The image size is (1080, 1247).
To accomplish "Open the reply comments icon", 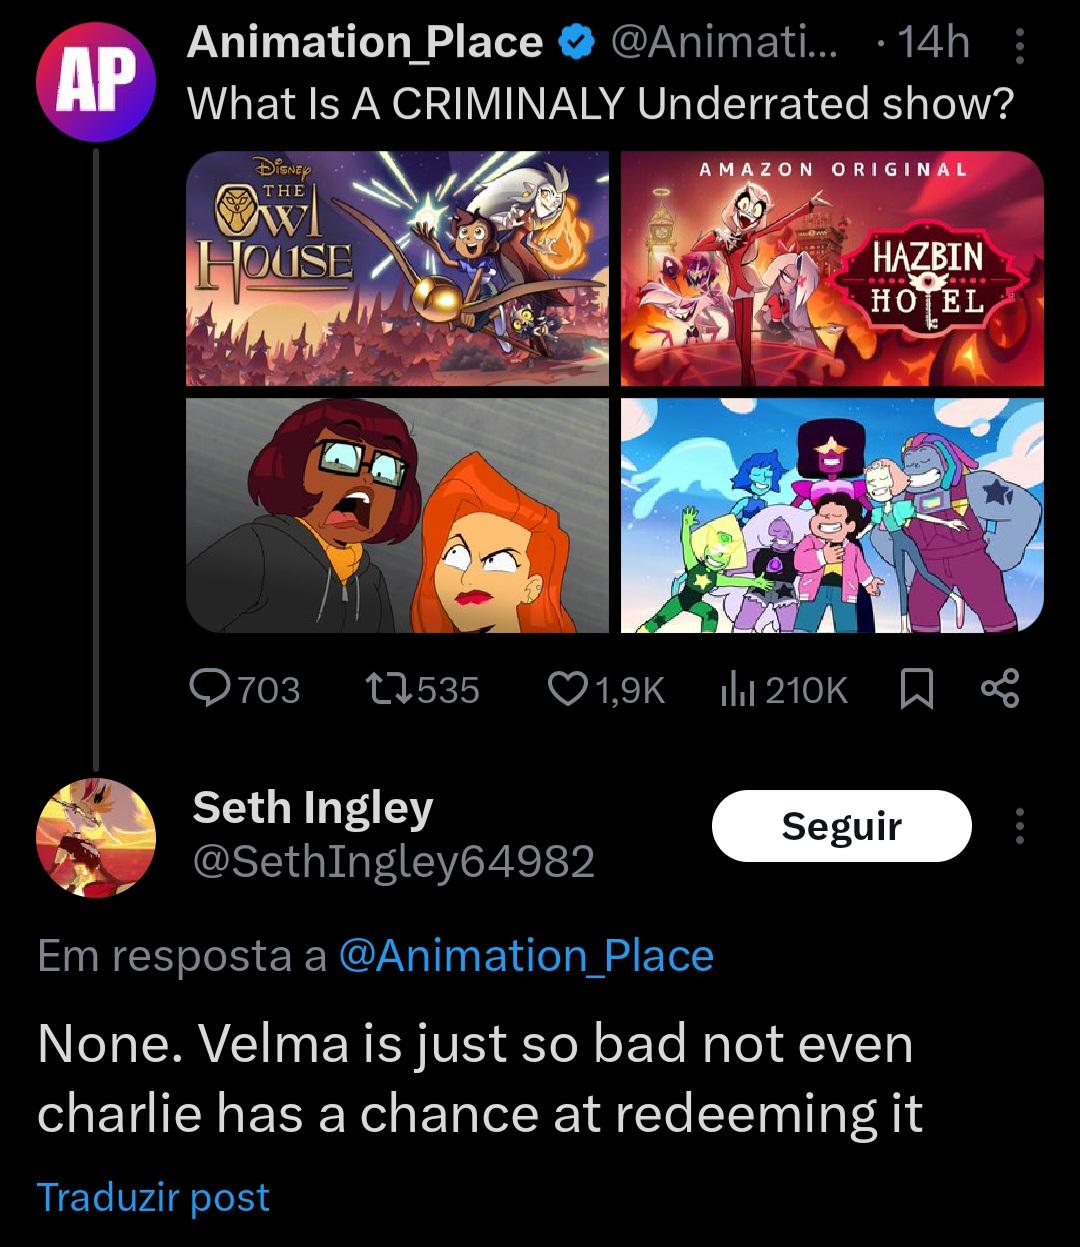I will point(209,689).
